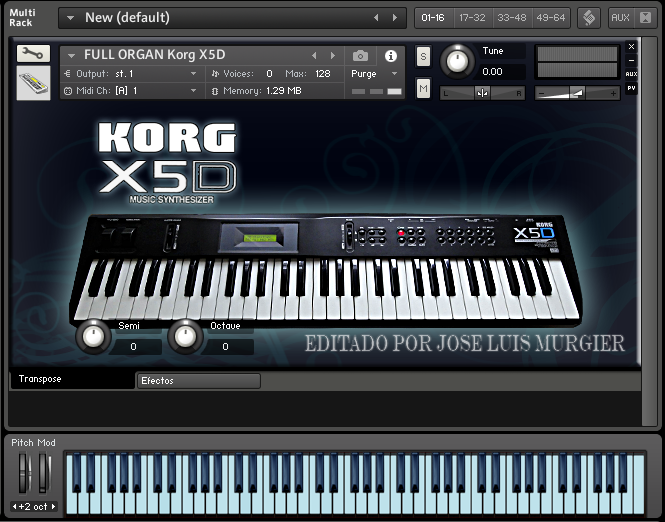Click the output level meter
The image size is (665, 522).
pyautogui.click(x=577, y=62)
